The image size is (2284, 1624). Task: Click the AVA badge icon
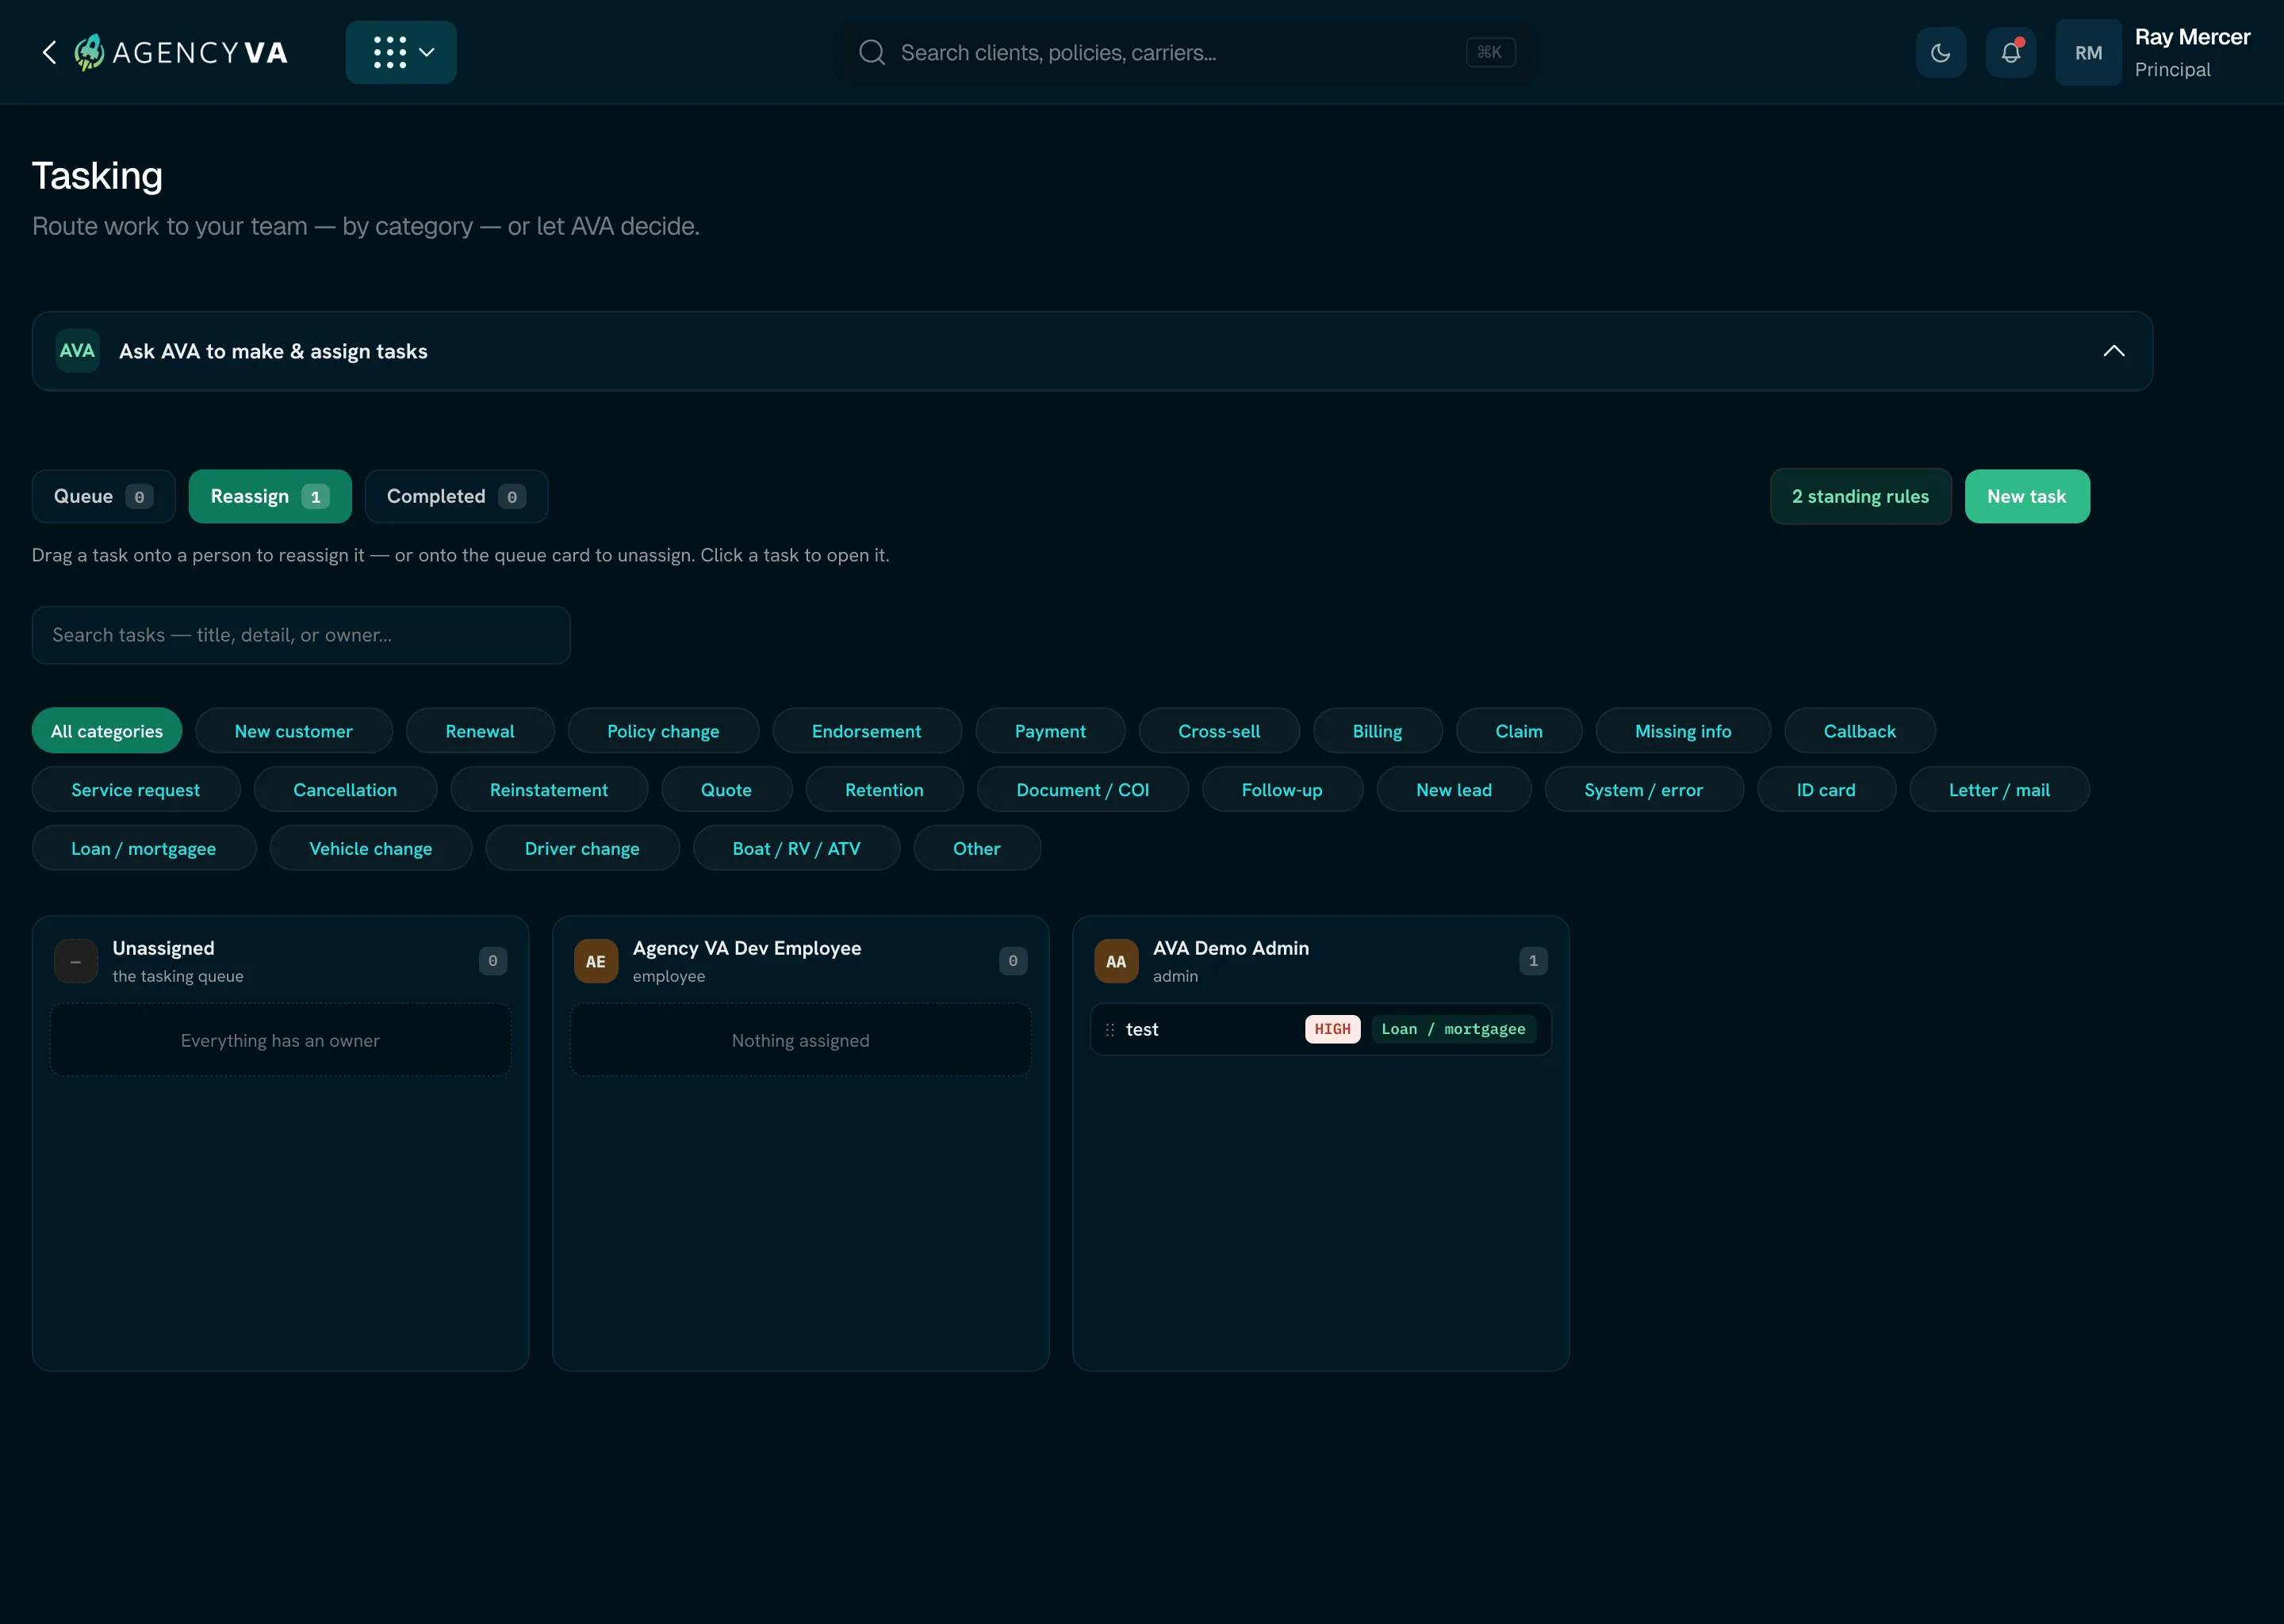coord(77,351)
